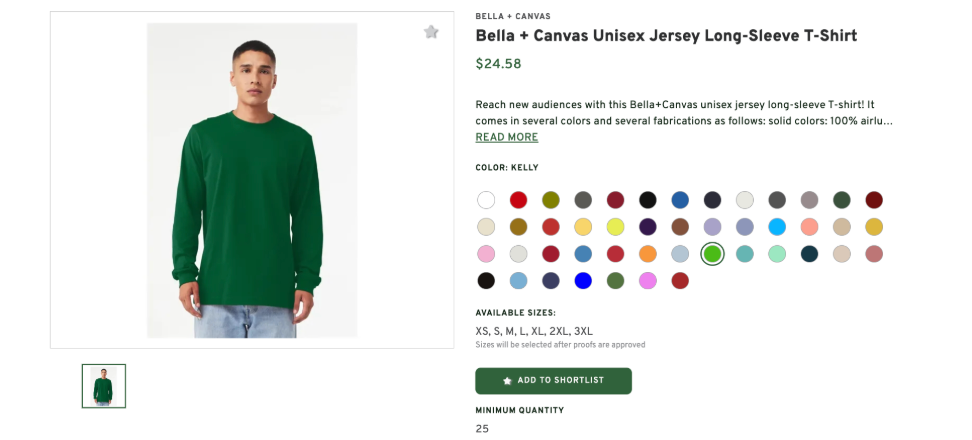Pick the light pink swatch in third row
The width and height of the screenshot is (972, 440).
[486, 254]
